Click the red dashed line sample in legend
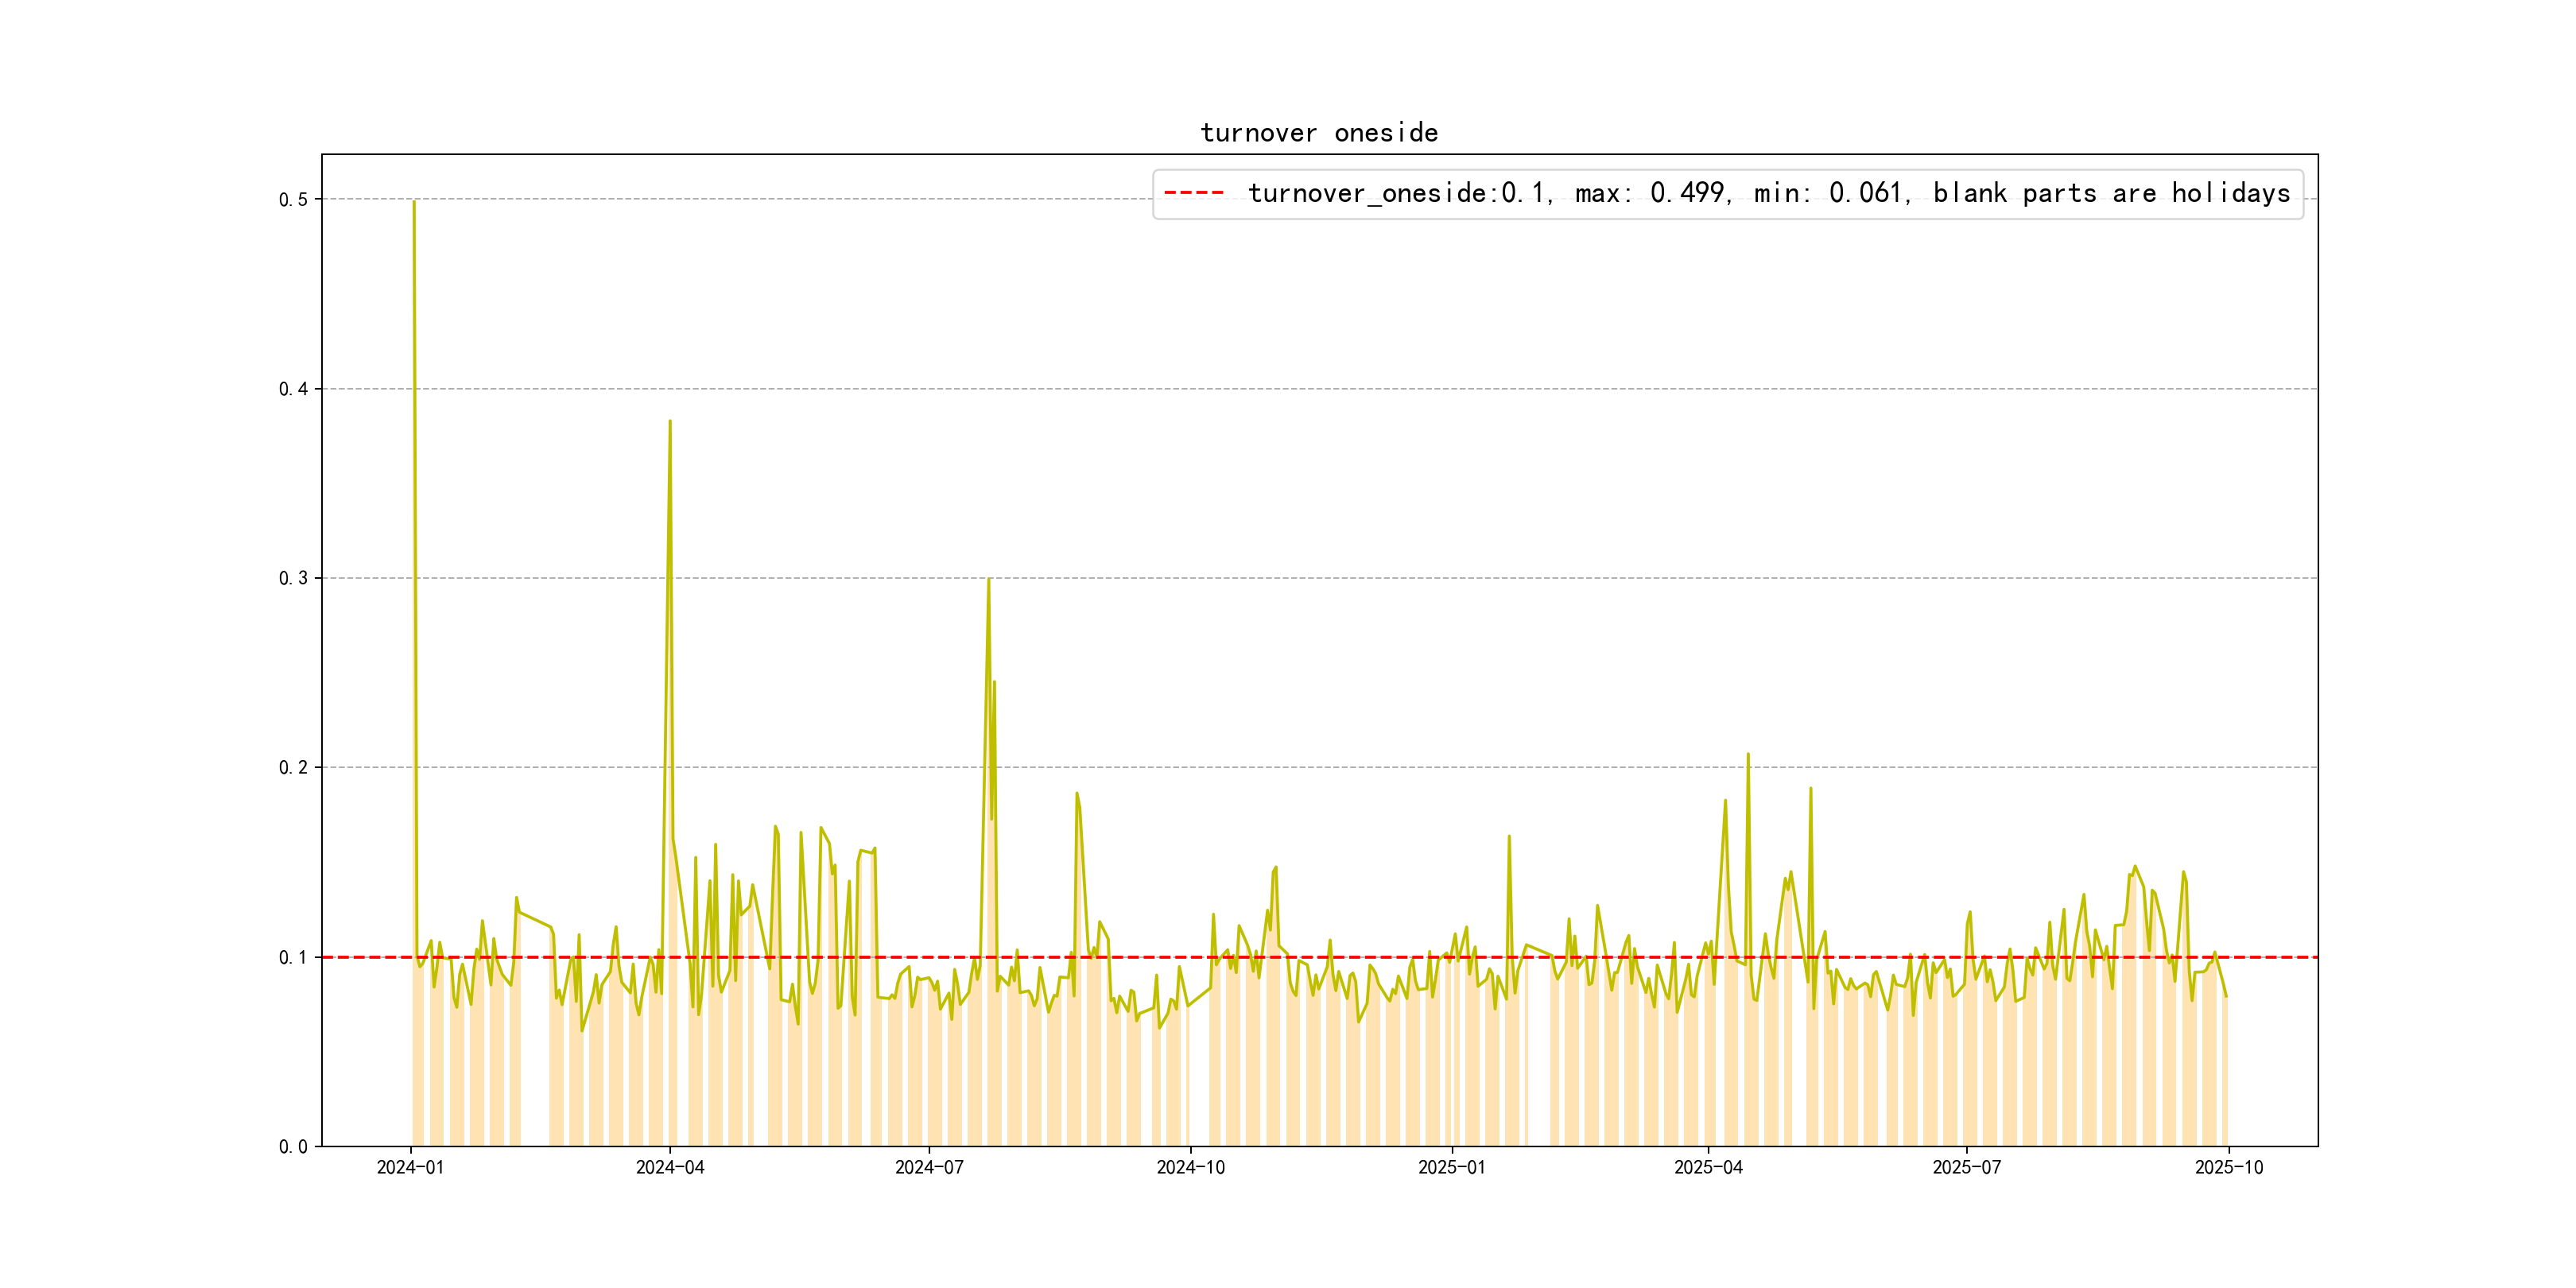The height and width of the screenshot is (1288, 2576). click(x=1194, y=193)
